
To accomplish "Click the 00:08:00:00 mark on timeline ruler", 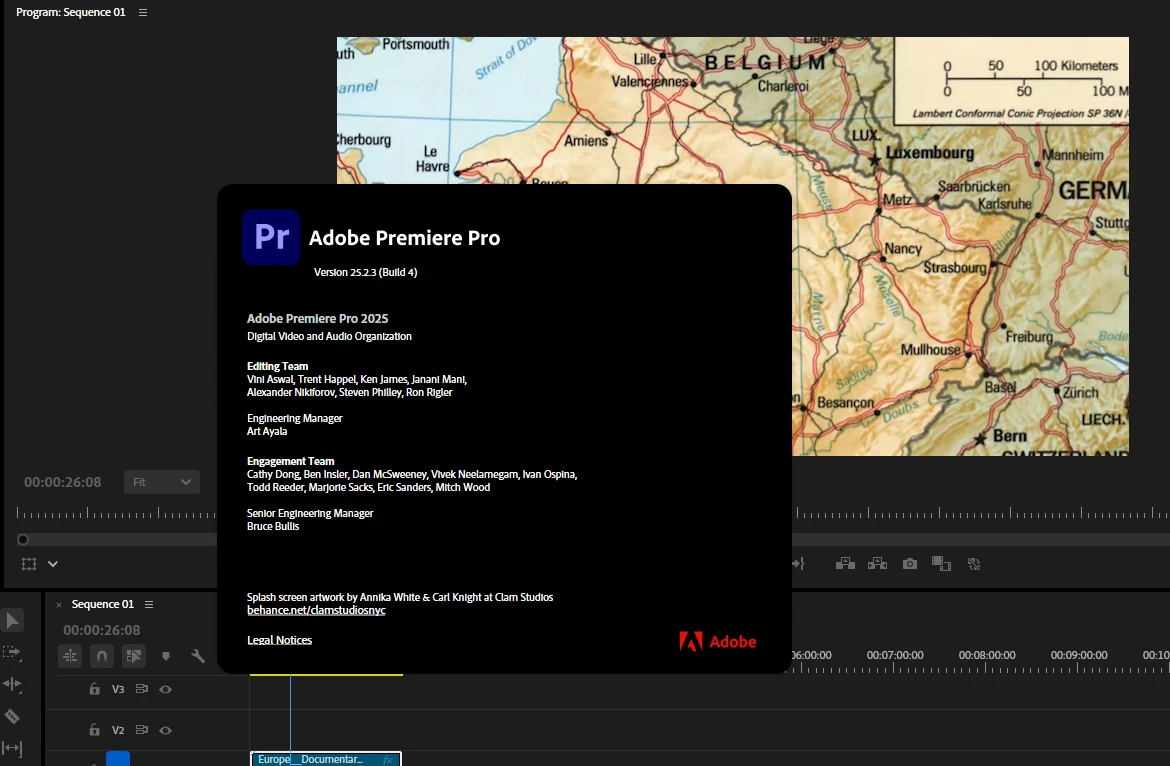I will click(986, 656).
